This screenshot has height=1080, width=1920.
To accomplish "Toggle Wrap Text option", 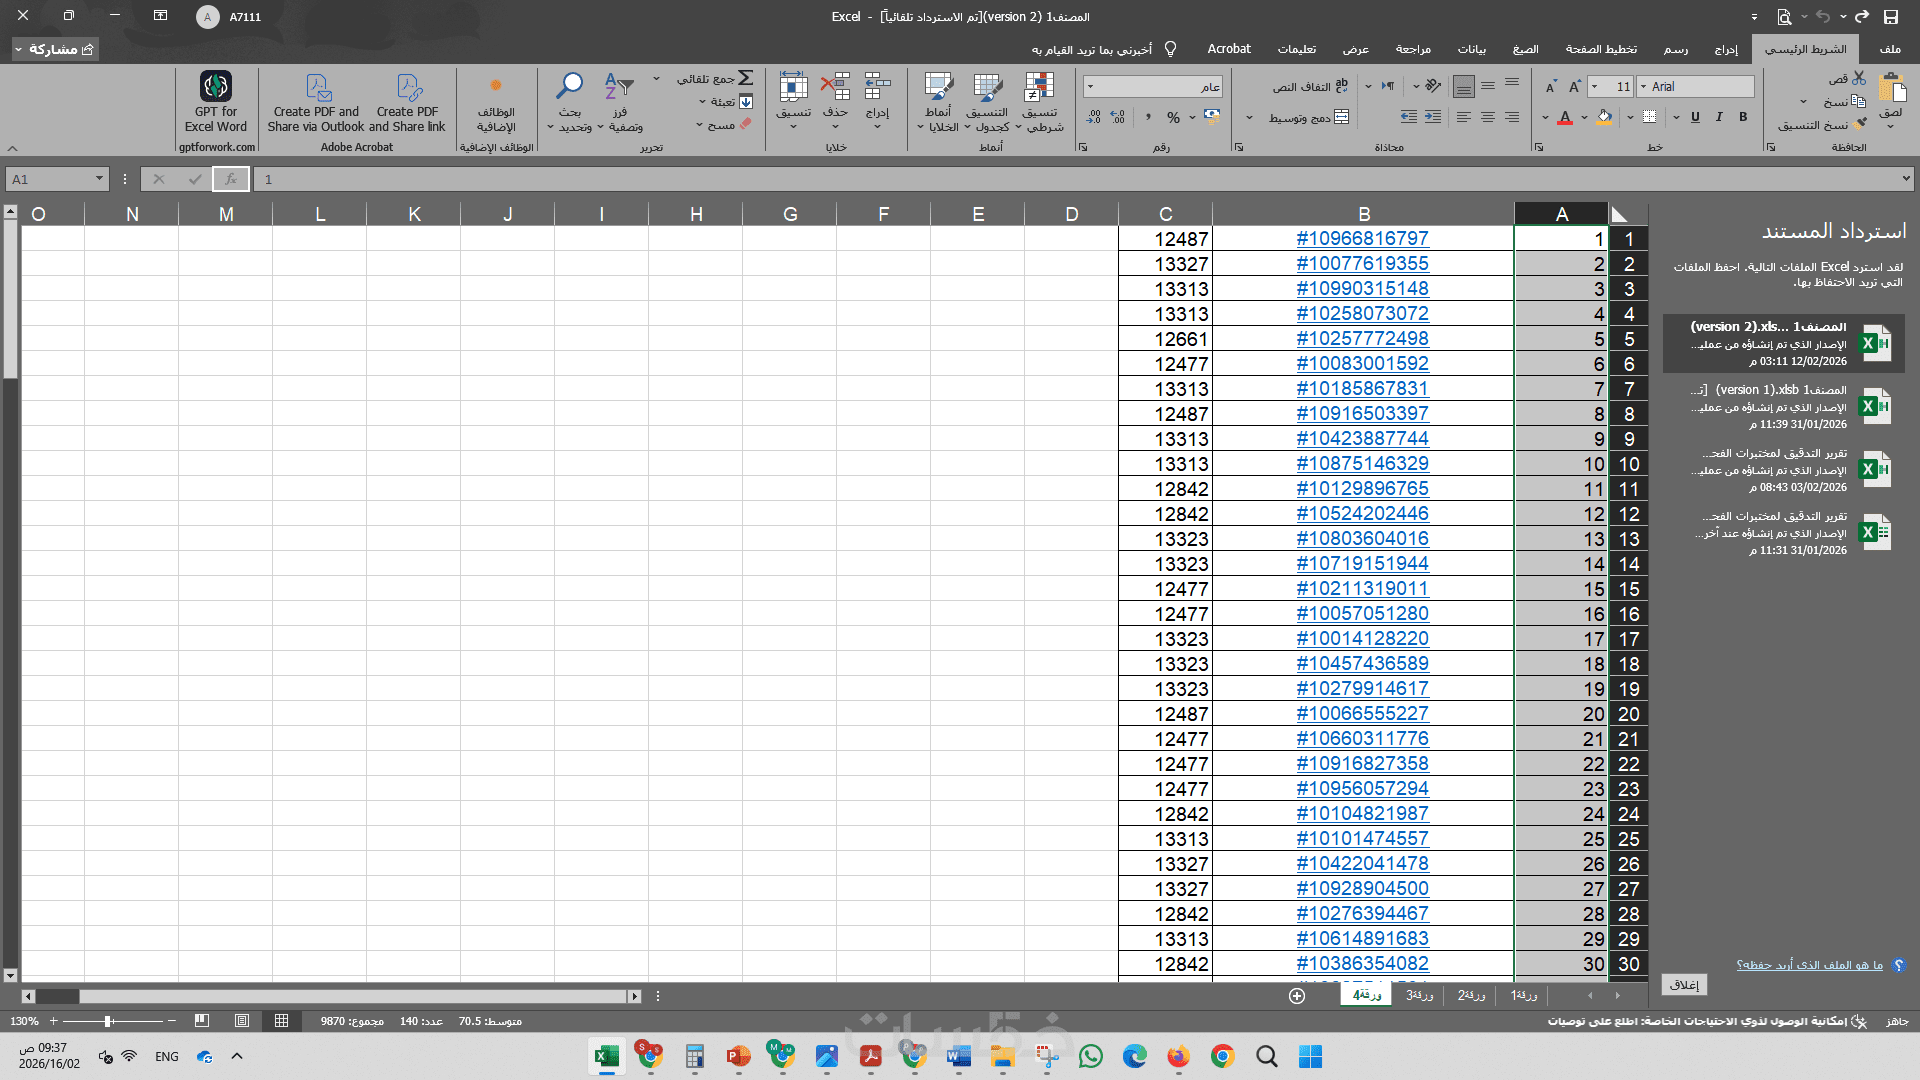I will pyautogui.click(x=1310, y=87).
